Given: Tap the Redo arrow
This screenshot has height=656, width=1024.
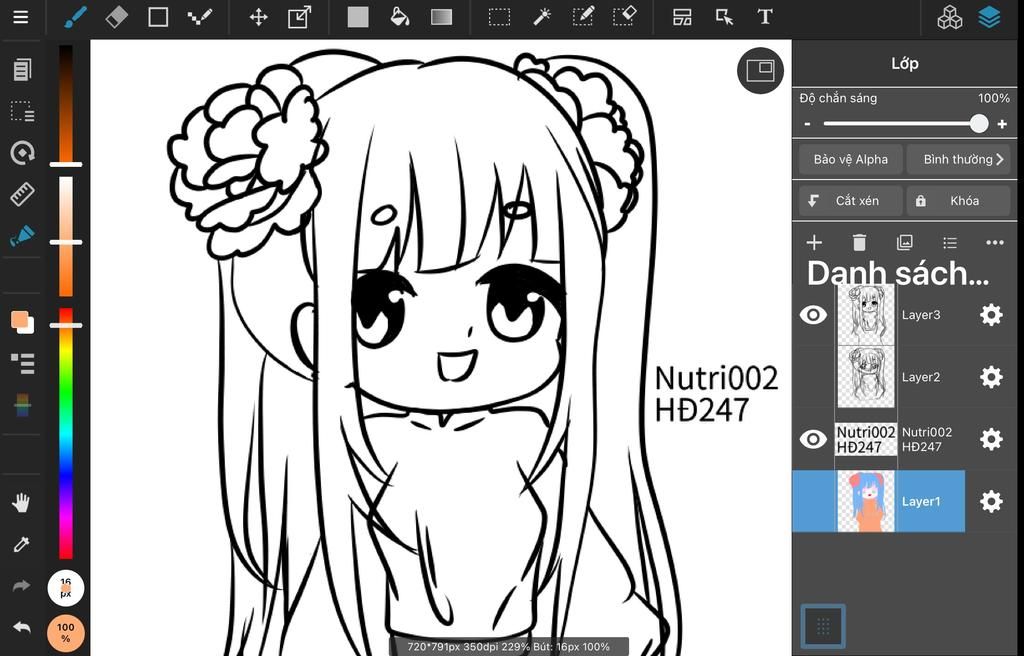Looking at the screenshot, I should tap(22, 586).
